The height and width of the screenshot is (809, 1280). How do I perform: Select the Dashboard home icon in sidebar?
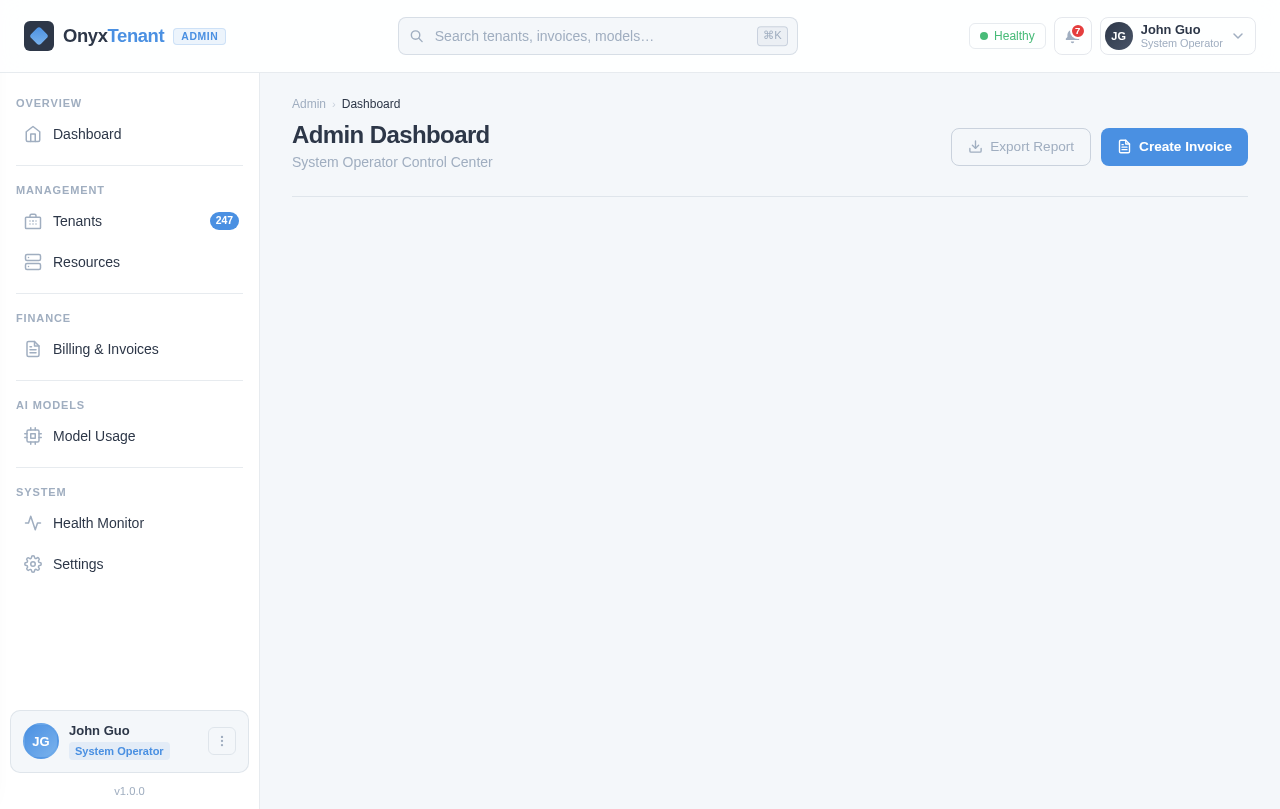click(x=33, y=134)
